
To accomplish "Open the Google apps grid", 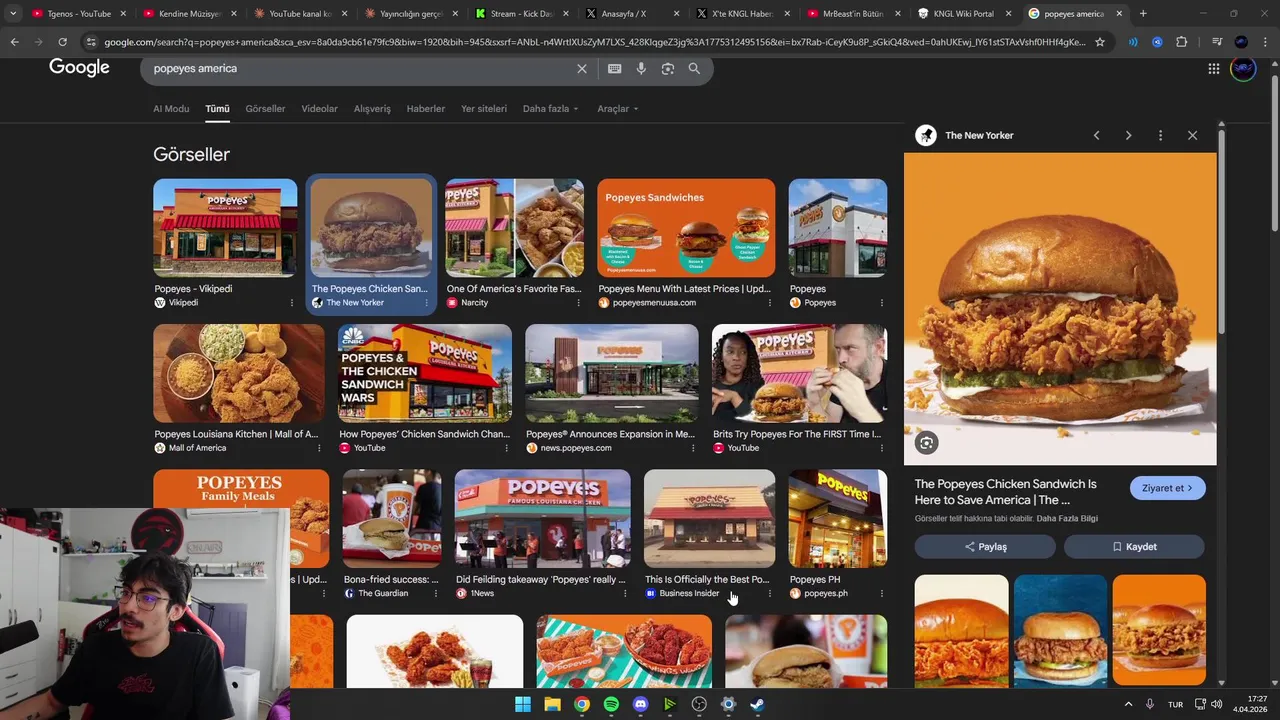I will 1214,69.
